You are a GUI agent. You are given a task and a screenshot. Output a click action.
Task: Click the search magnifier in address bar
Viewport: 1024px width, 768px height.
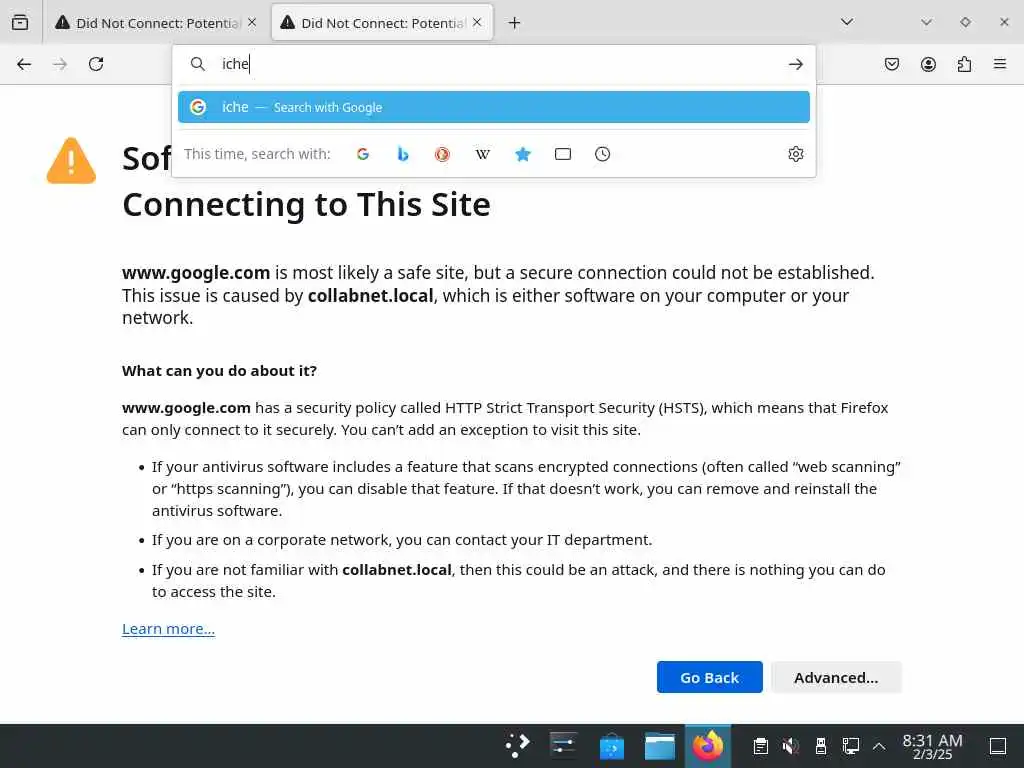click(197, 64)
